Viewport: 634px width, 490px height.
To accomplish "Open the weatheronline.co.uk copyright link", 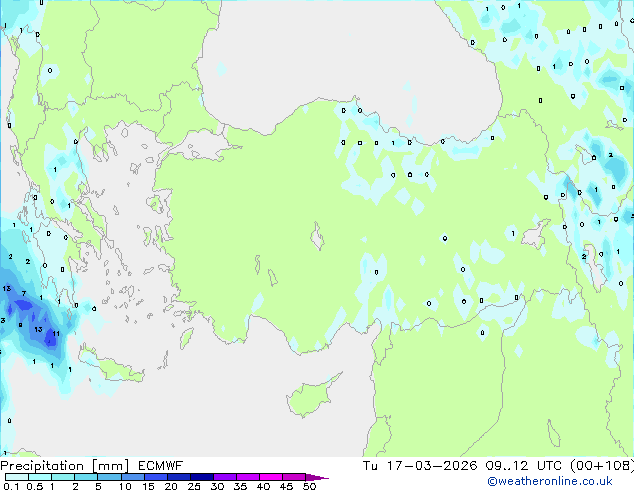I will [556, 482].
